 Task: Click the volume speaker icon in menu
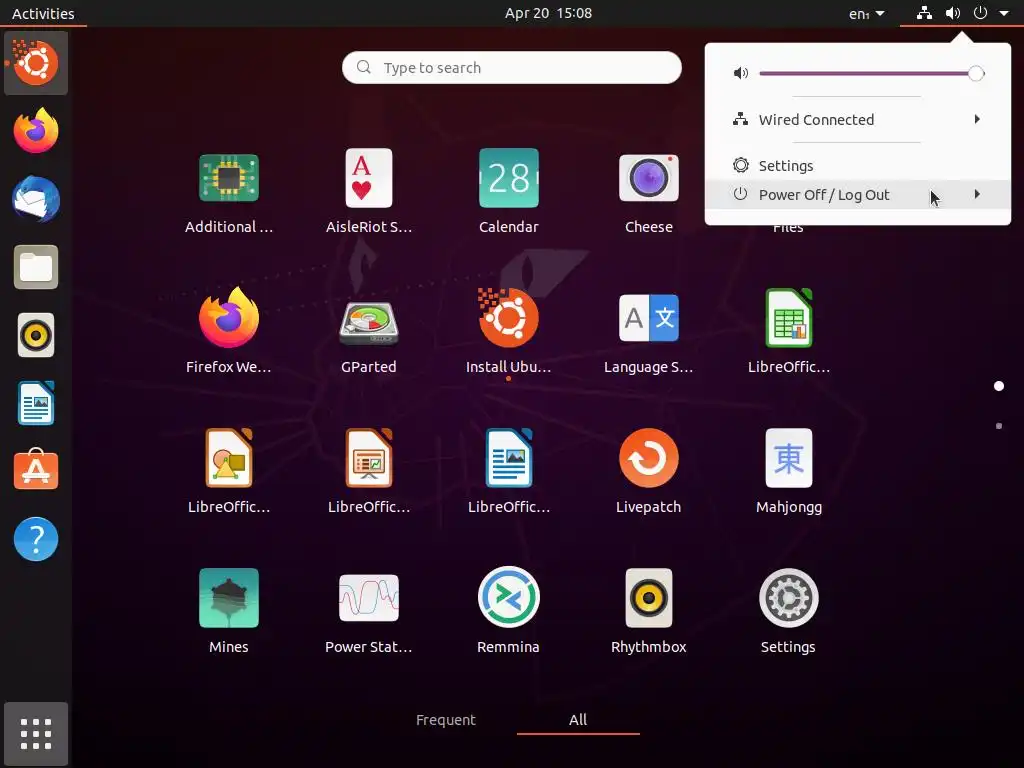(741, 73)
